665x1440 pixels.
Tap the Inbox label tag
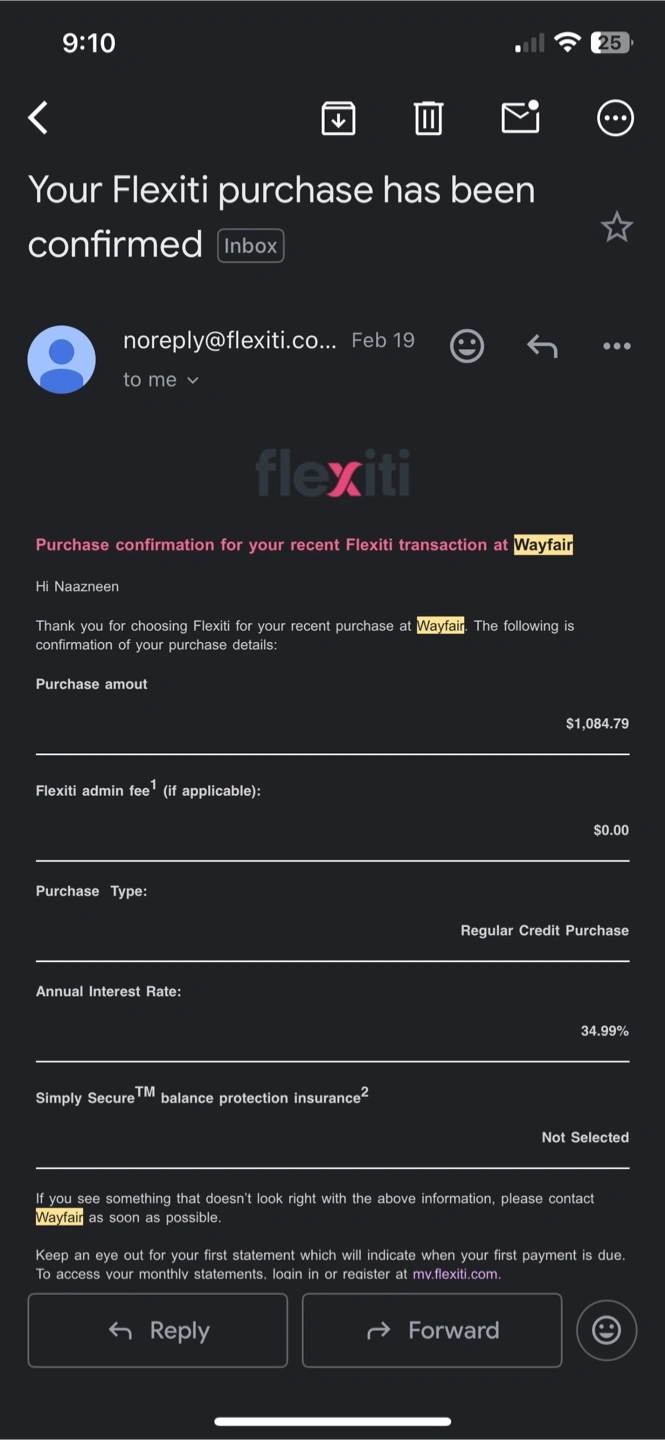(251, 245)
